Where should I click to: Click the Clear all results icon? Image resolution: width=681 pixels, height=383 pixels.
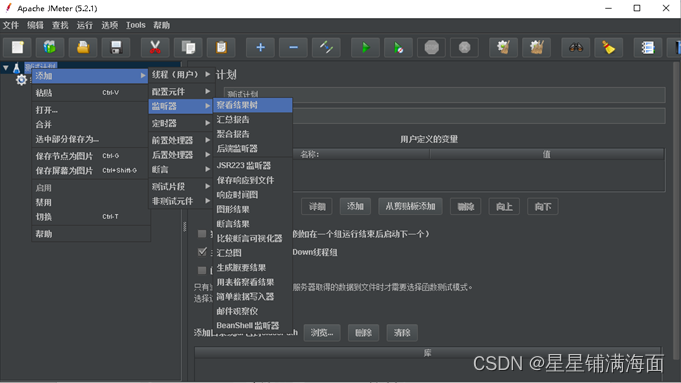536,47
